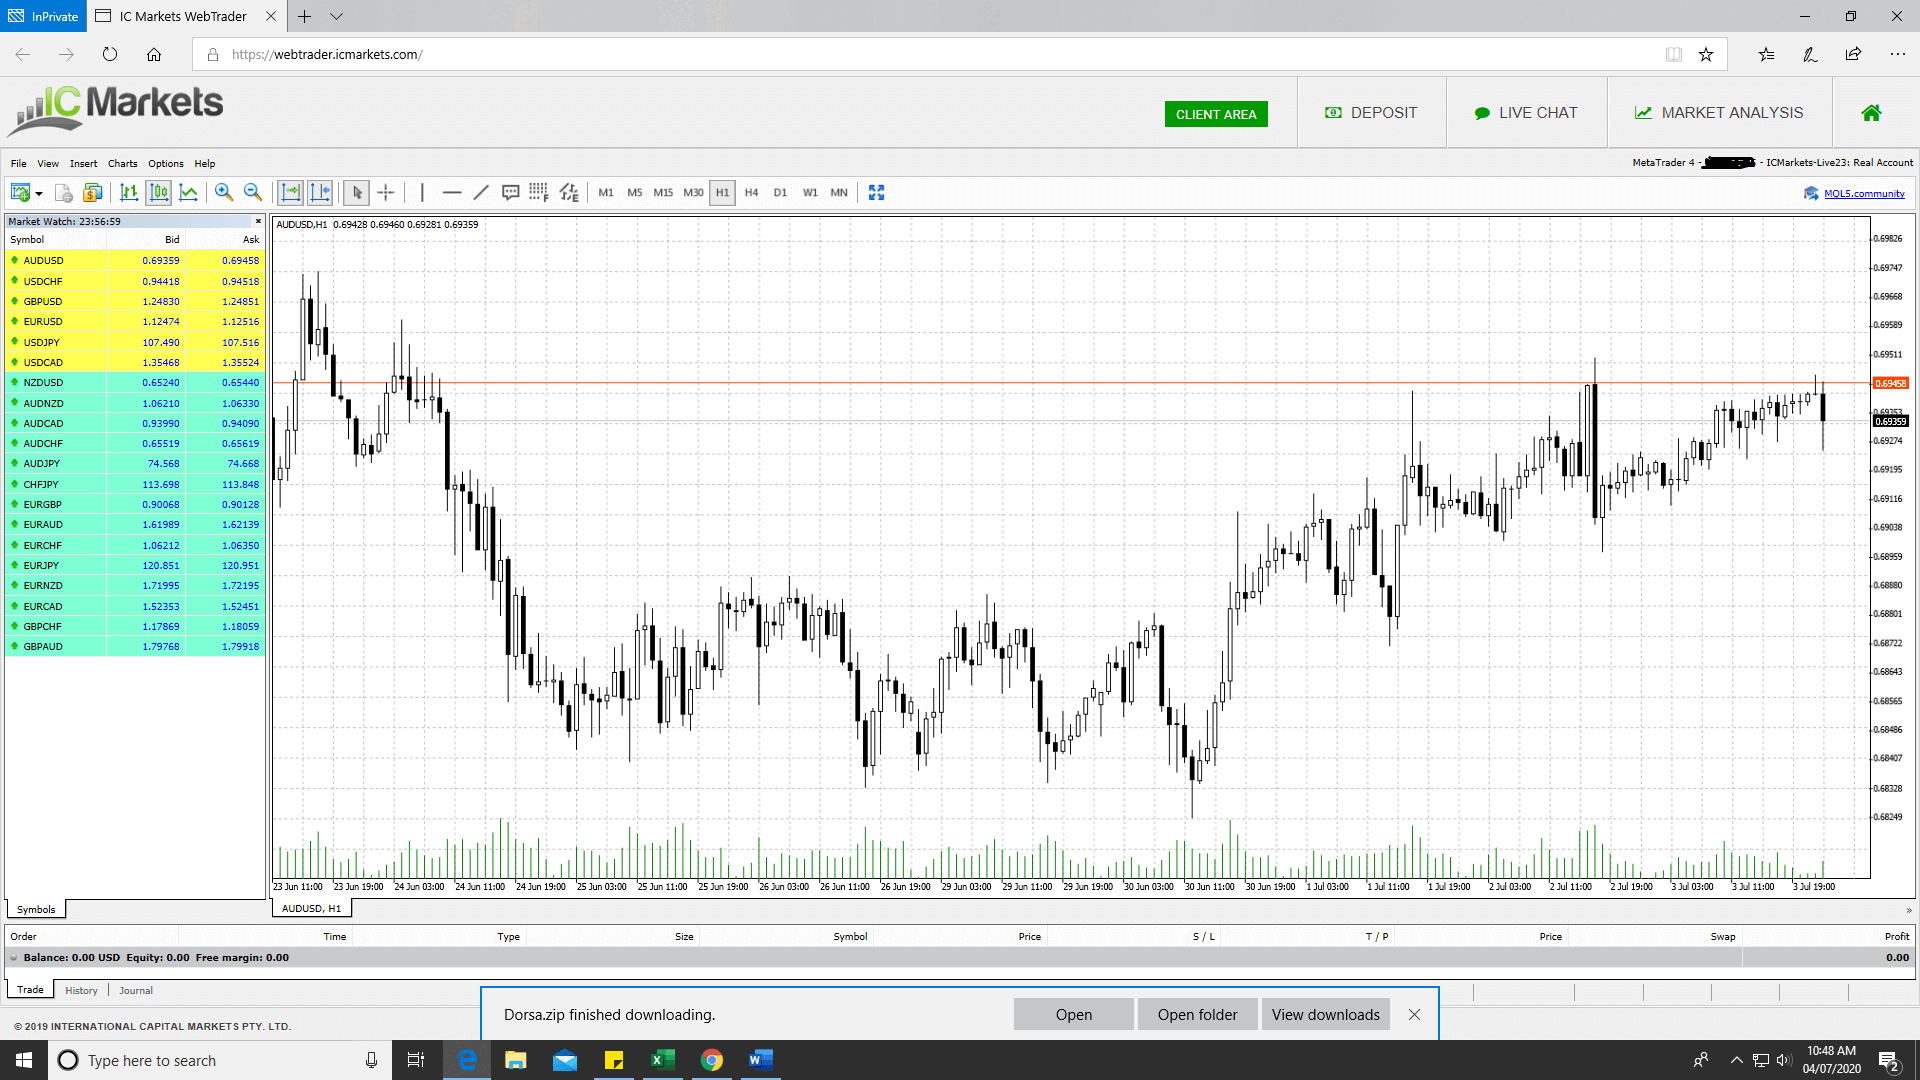Switch to the Trade tab
Image resolution: width=1920 pixels, height=1080 pixels.
(30, 989)
